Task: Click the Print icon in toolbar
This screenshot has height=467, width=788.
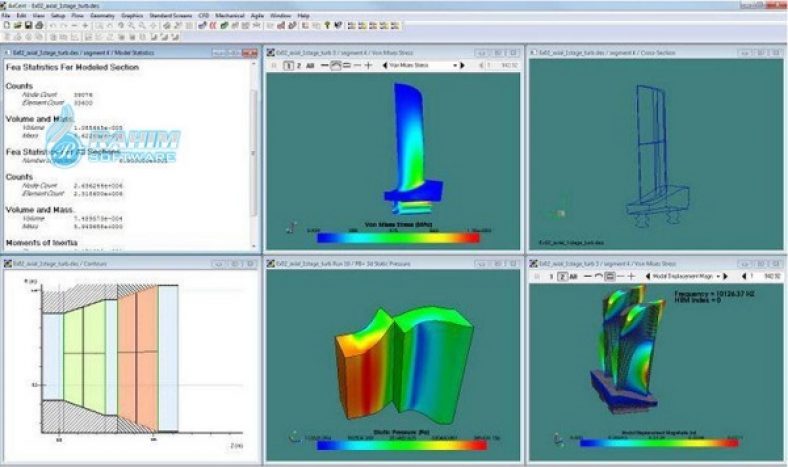Action: [39, 25]
